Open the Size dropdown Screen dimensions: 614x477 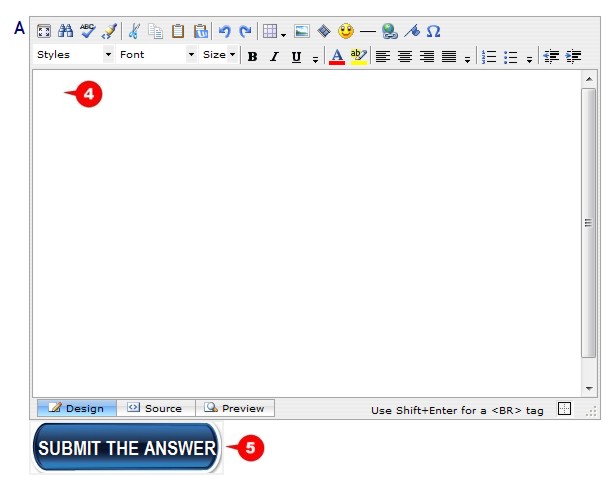click(x=219, y=54)
